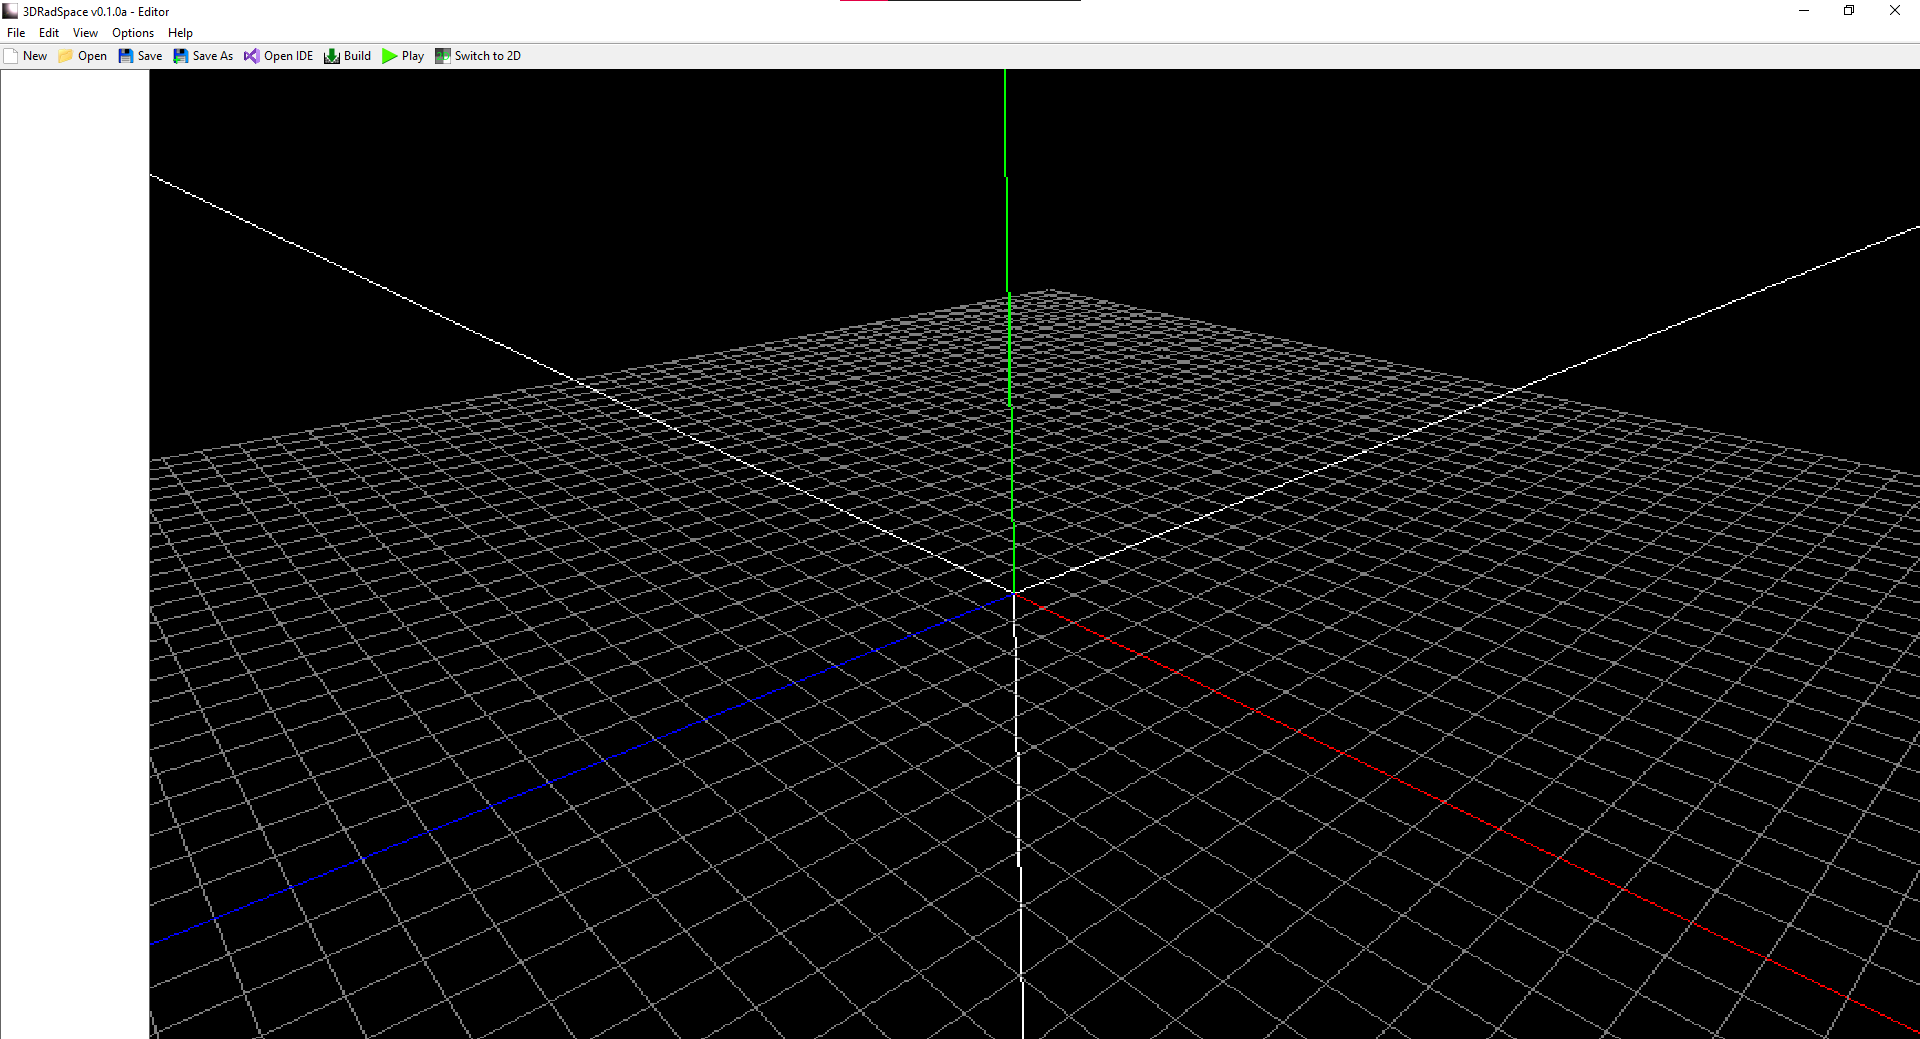This screenshot has height=1039, width=1920.
Task: Switch to 2D view mode
Action: click(478, 56)
